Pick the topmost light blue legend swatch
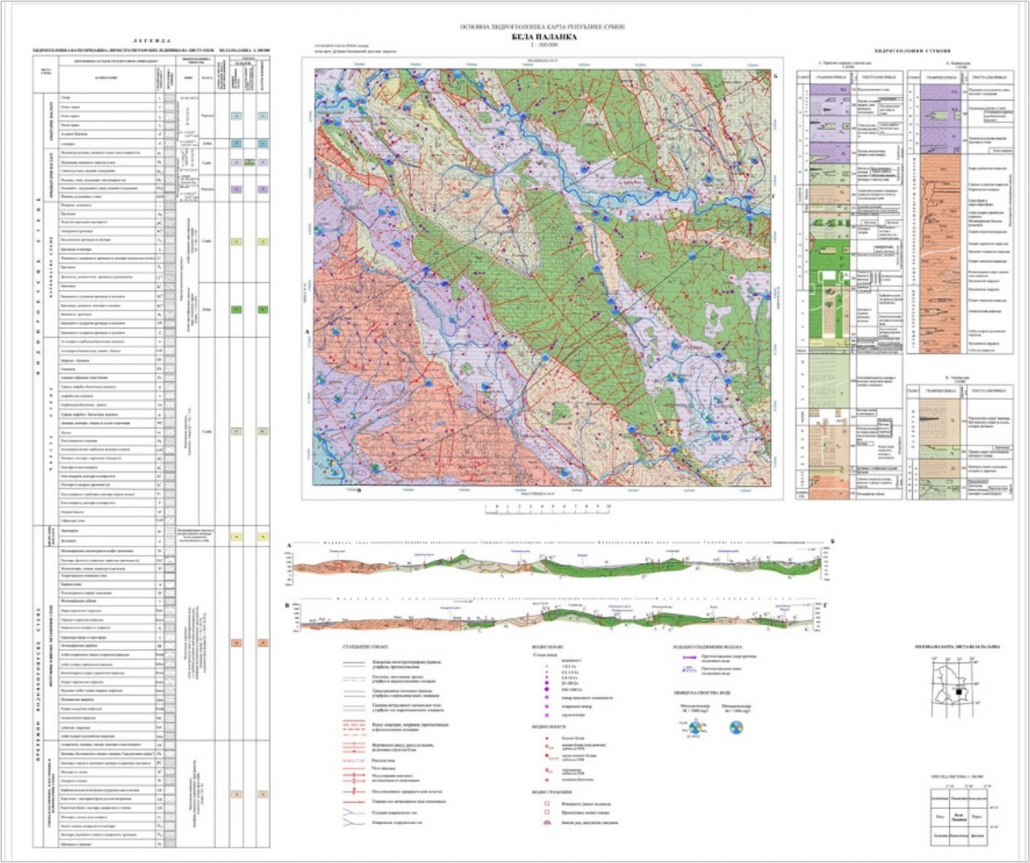The height and width of the screenshot is (863, 1030). tap(236, 116)
